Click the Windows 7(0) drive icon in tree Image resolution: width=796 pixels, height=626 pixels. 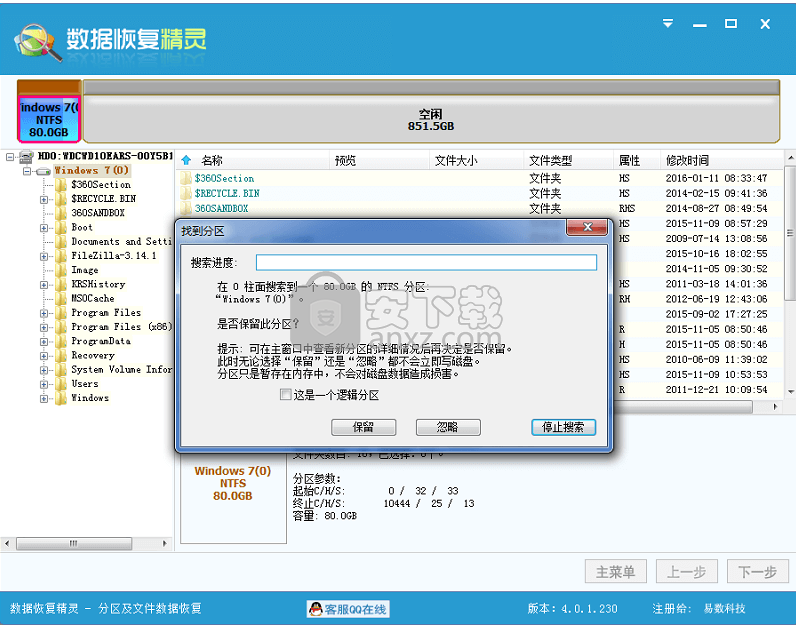click(44, 171)
